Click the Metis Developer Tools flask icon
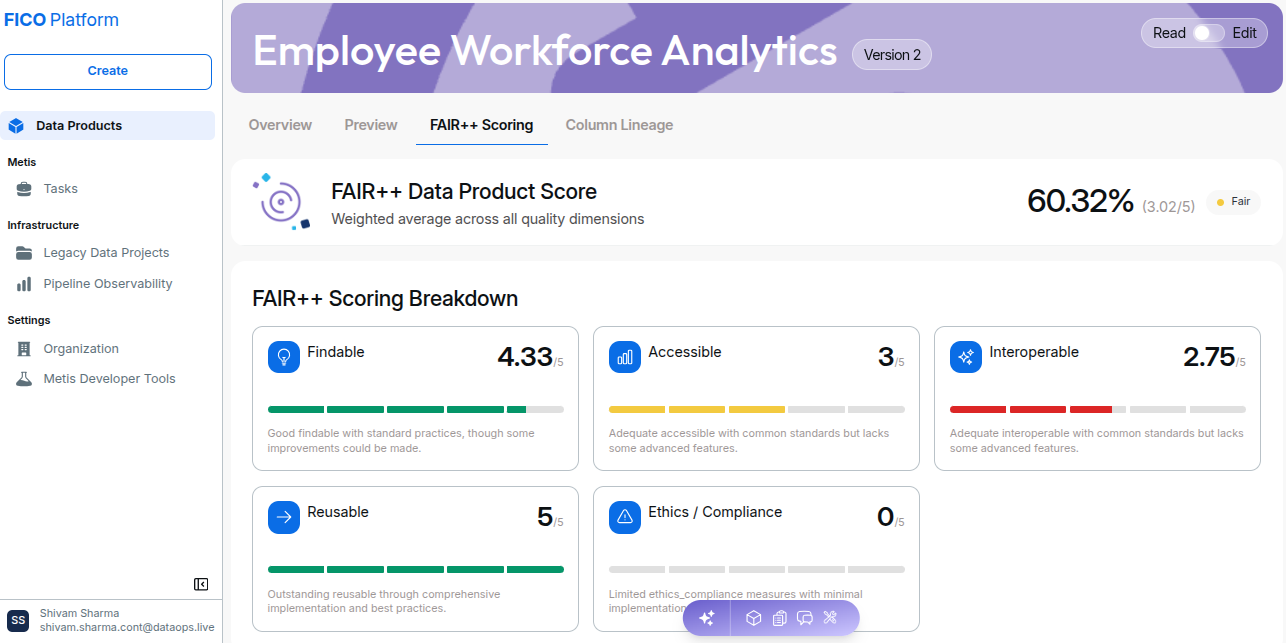 (x=24, y=379)
